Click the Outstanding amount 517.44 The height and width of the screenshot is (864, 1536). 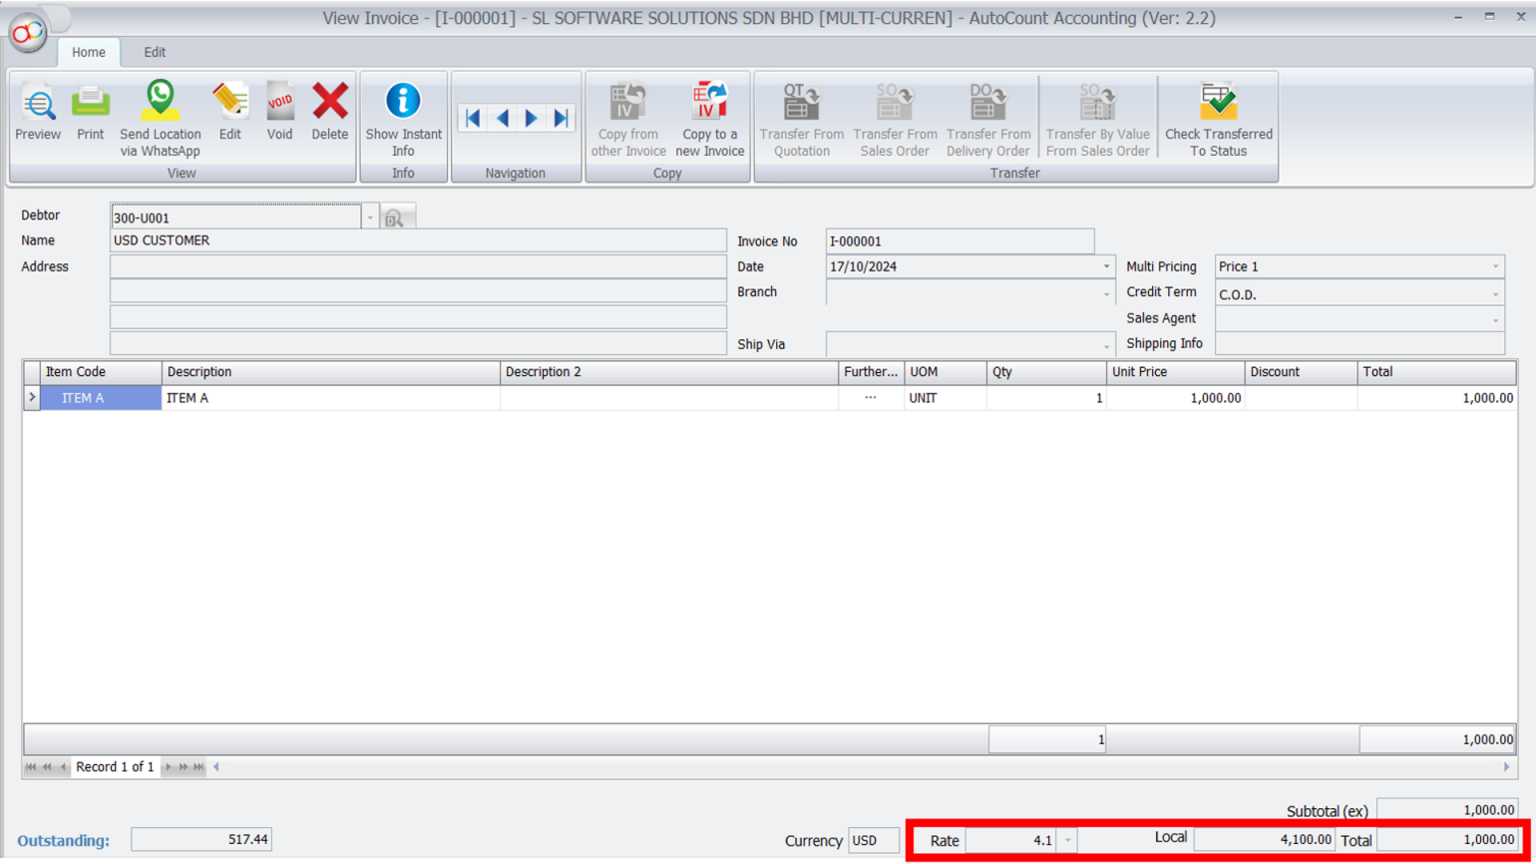[201, 840]
